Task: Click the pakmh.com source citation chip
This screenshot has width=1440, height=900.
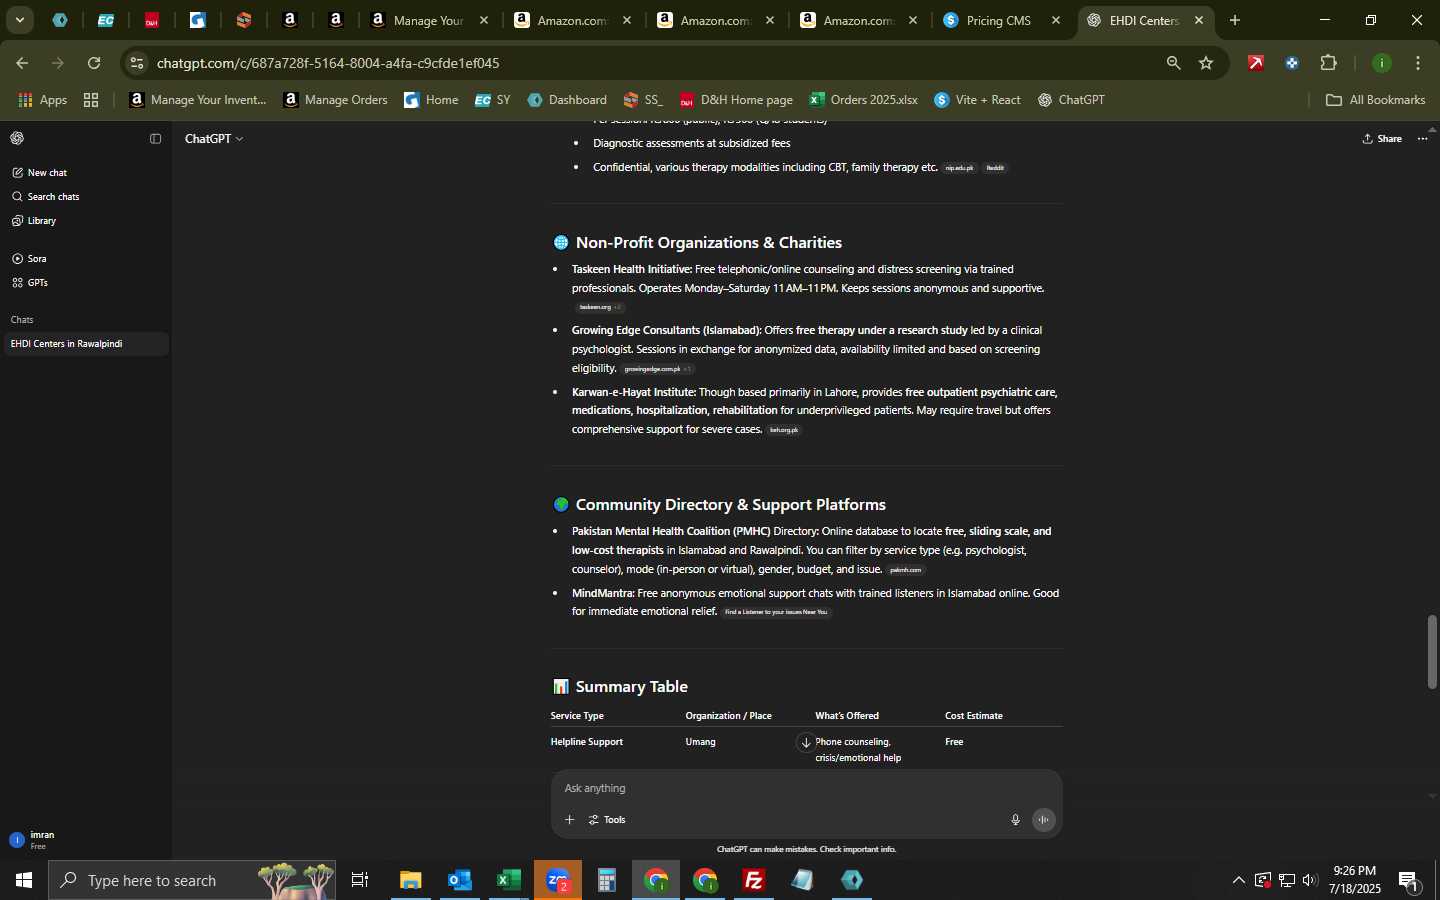Action: point(905,570)
